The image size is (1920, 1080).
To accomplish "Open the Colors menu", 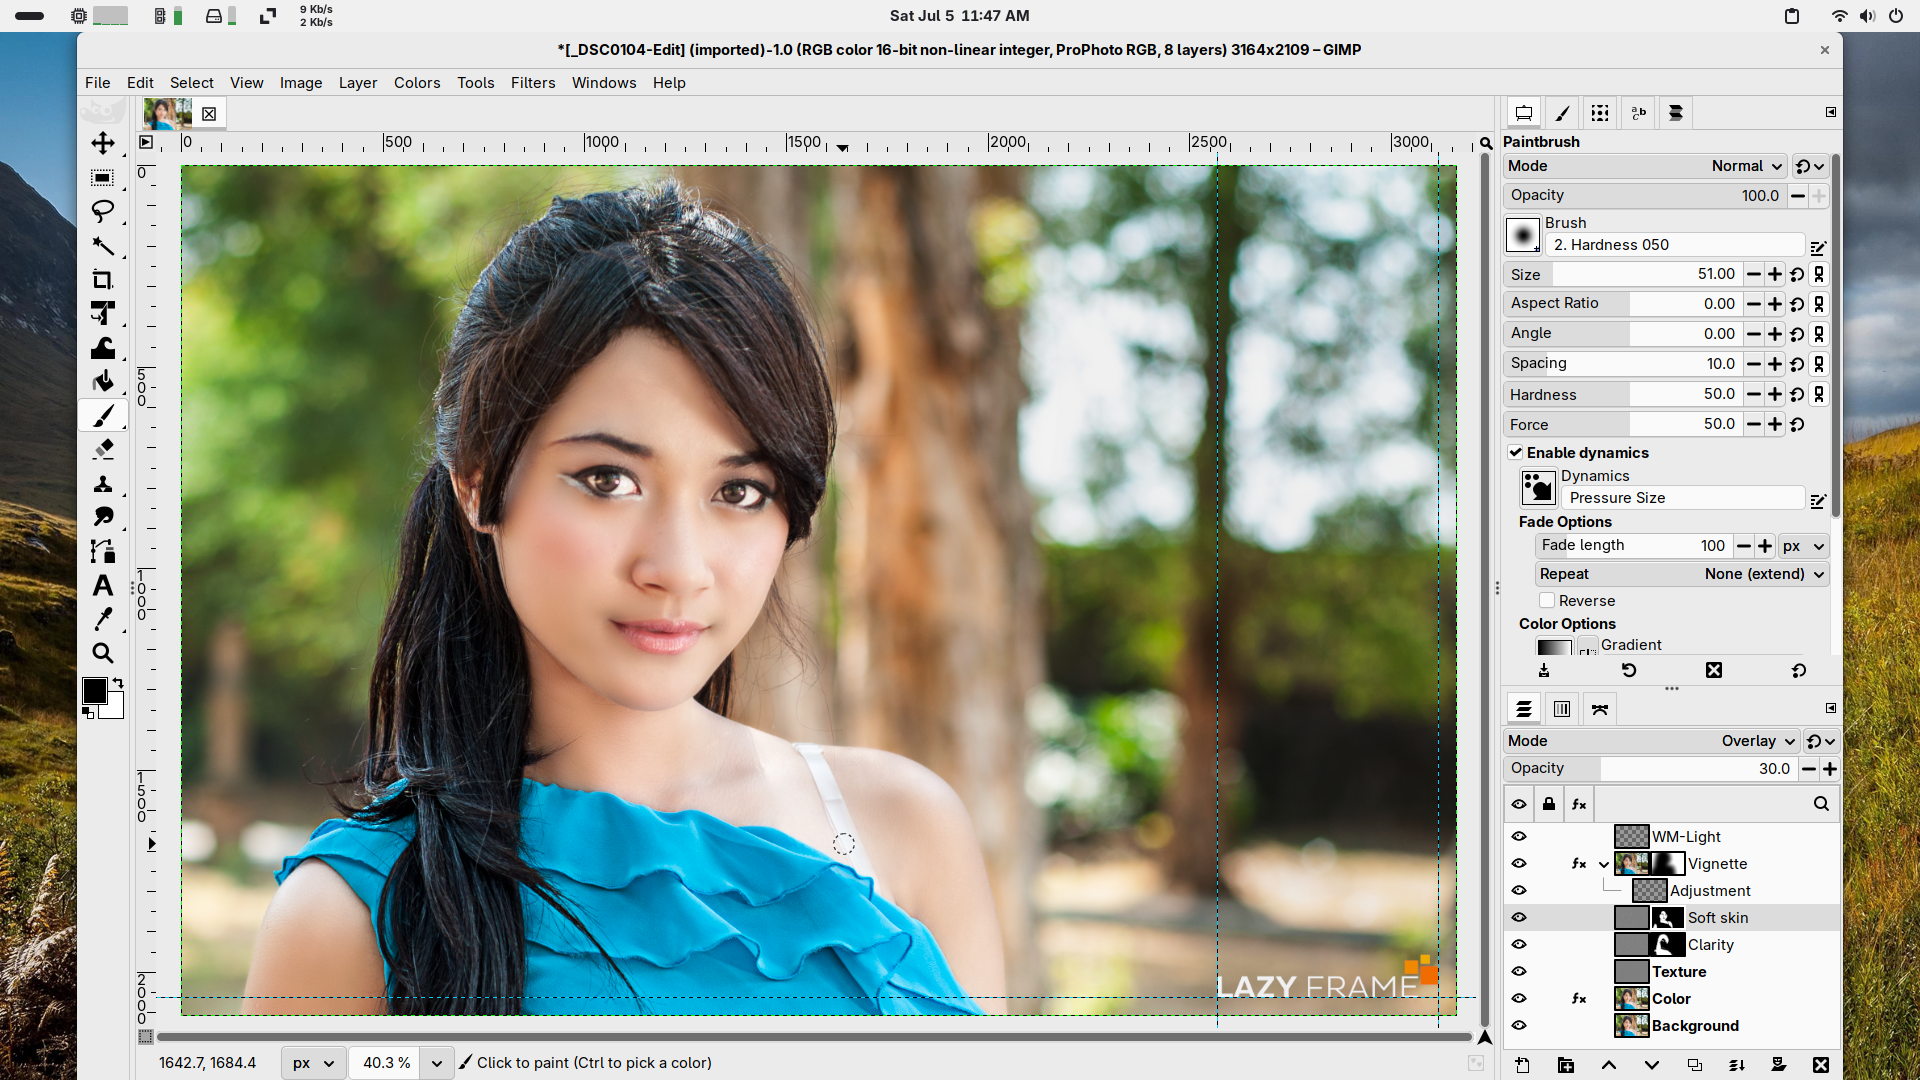I will (x=416, y=83).
